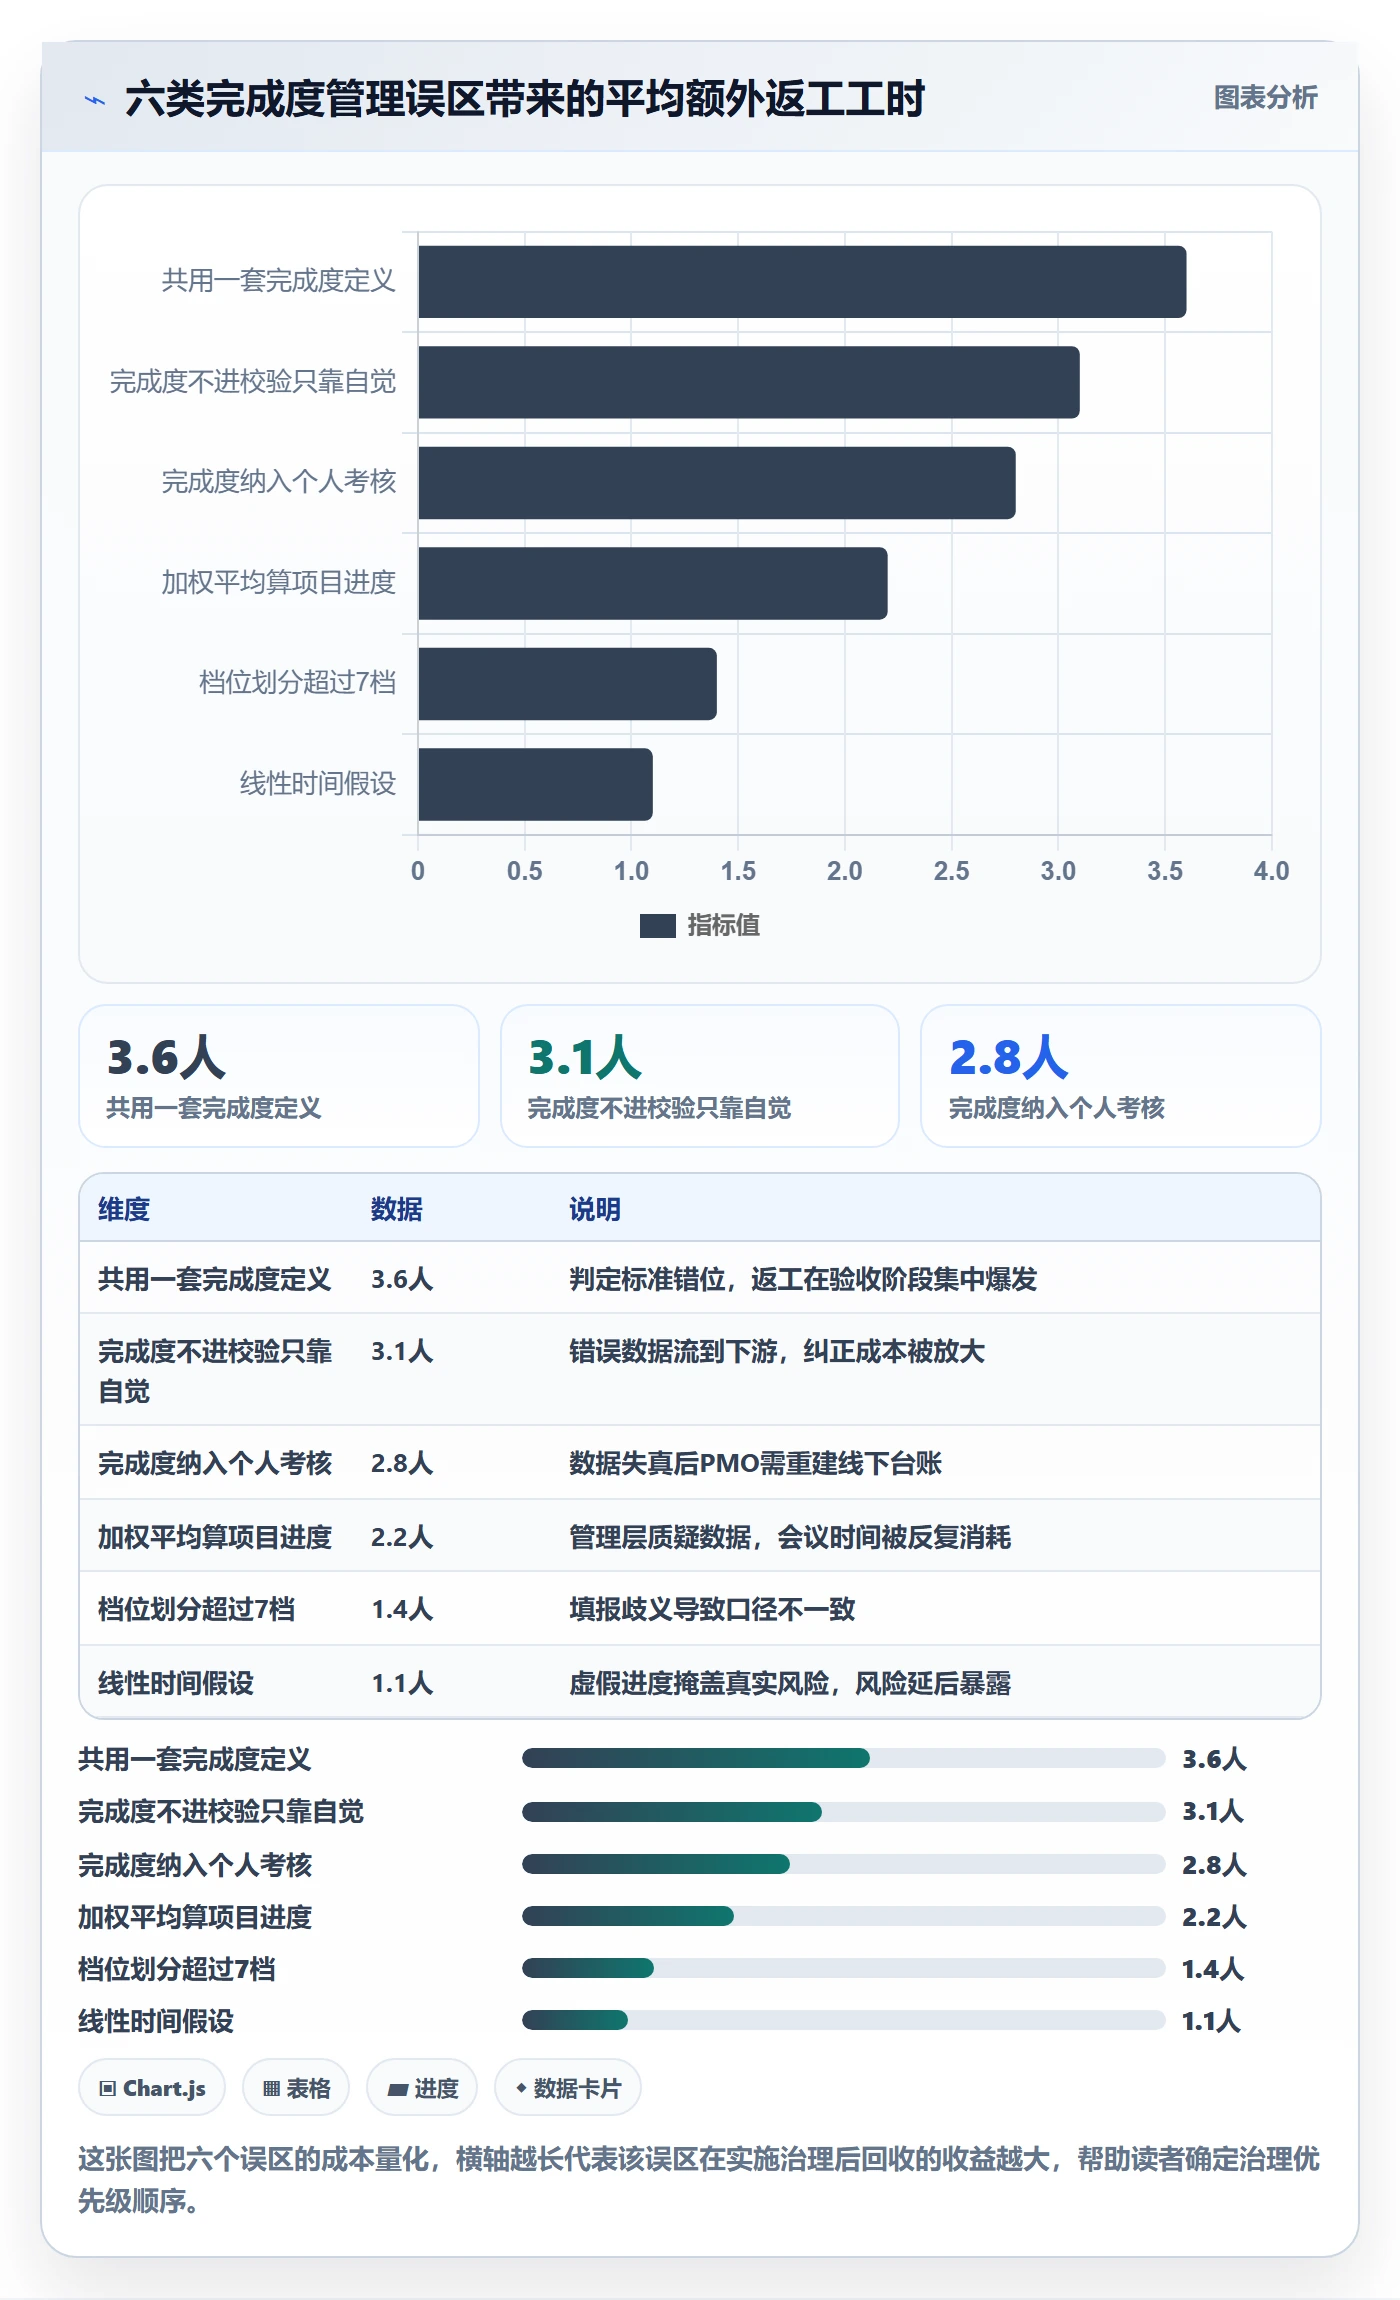Click progress bar for 共用一套完成度定义
Viewport: 1400px width, 2300px height.
(x=844, y=1758)
